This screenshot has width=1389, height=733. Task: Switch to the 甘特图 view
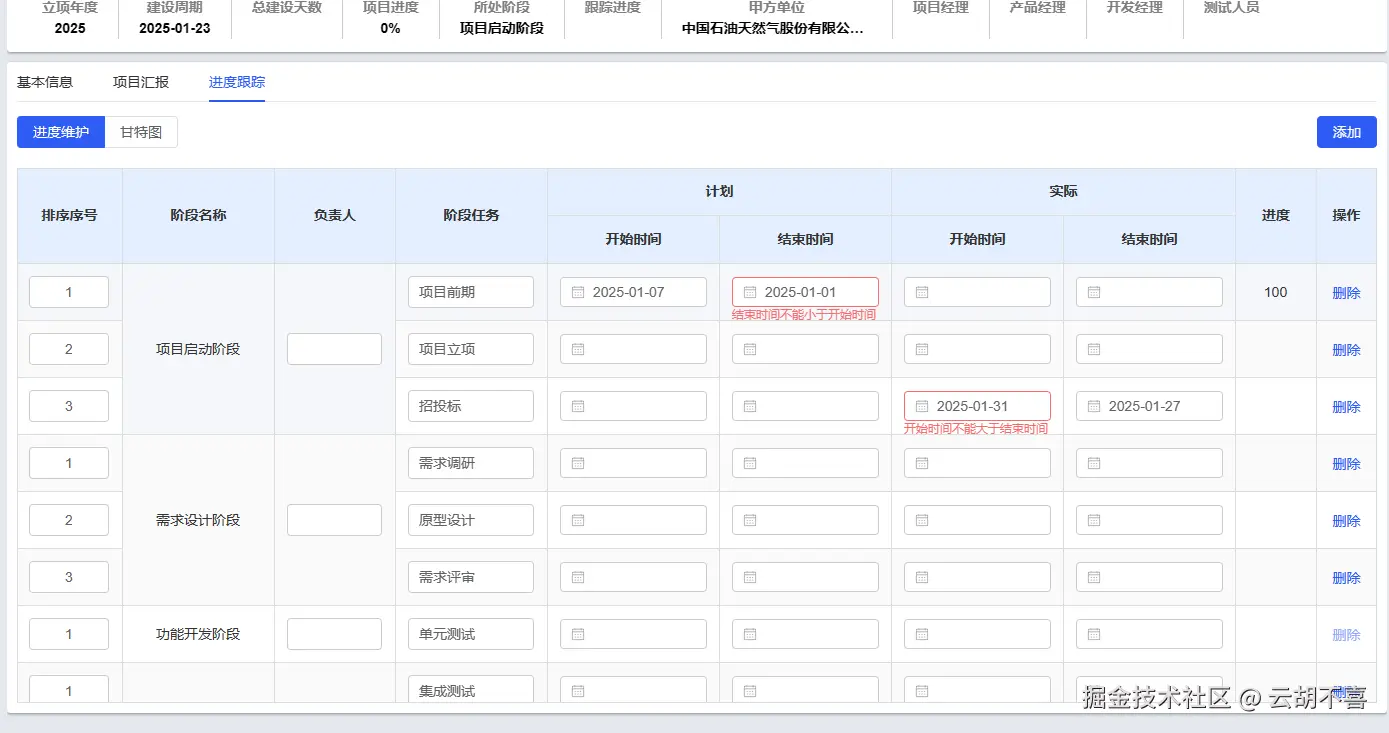coord(141,132)
